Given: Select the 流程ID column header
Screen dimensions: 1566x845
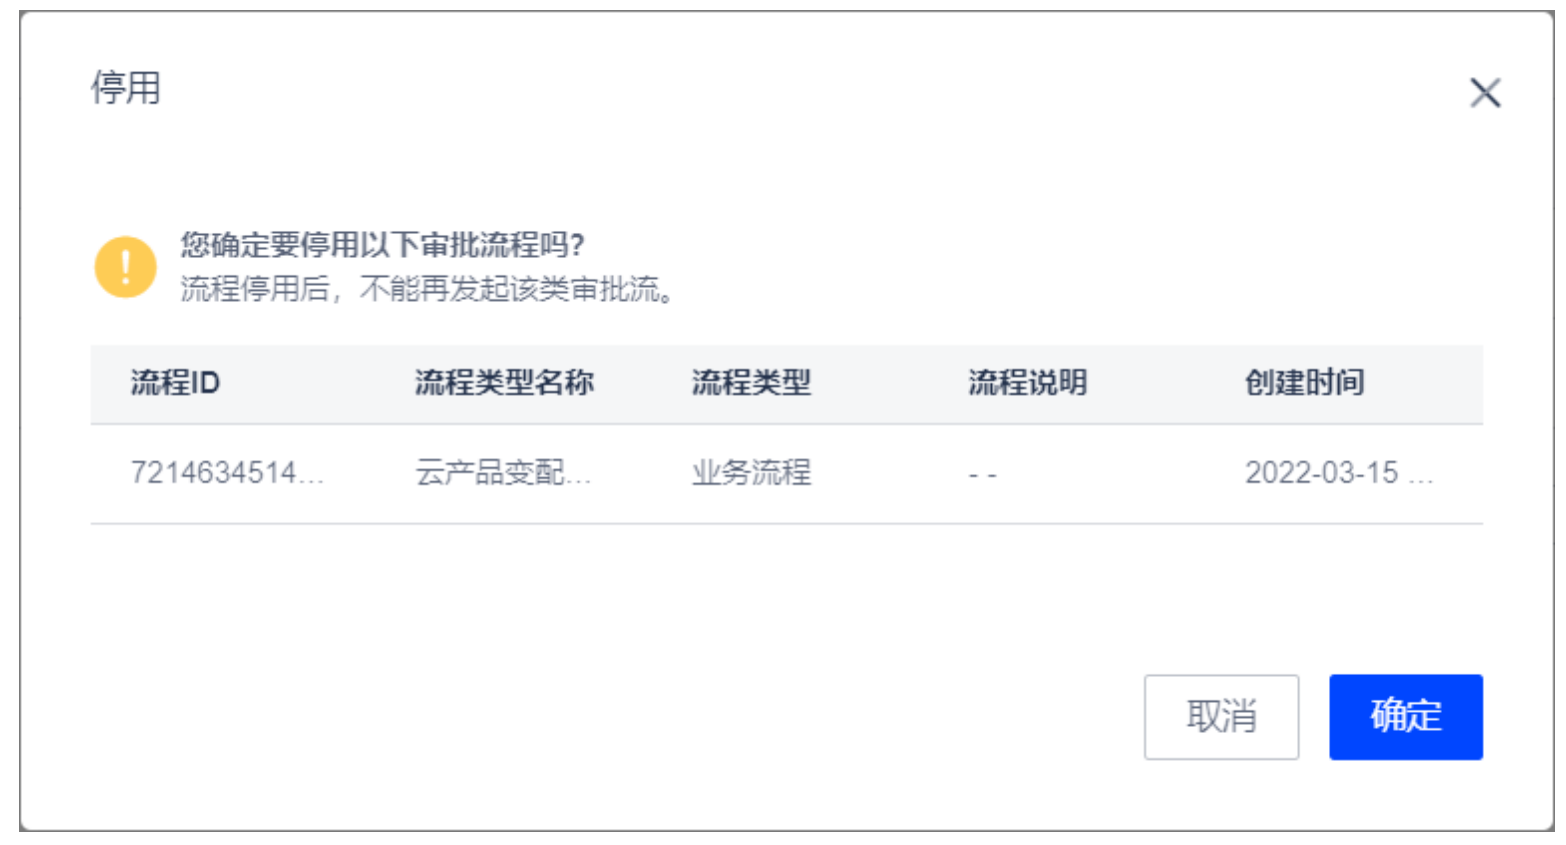Looking at the screenshot, I should click(x=175, y=383).
